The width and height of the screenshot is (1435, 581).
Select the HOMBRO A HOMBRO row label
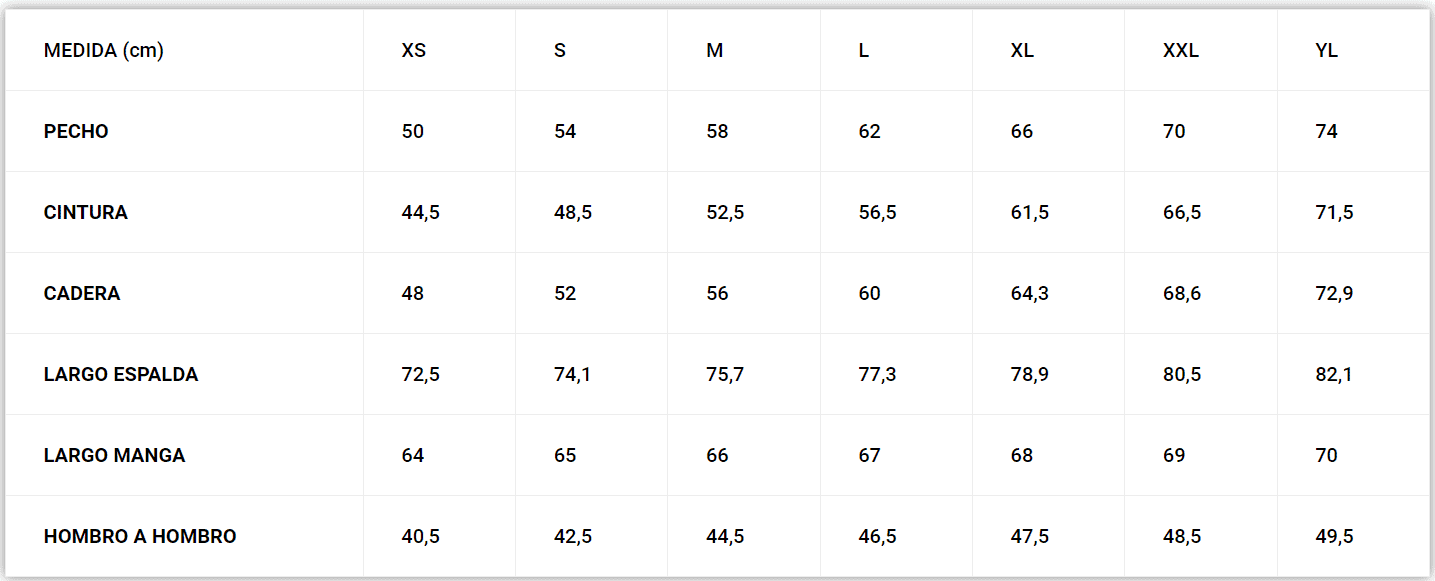tap(140, 537)
